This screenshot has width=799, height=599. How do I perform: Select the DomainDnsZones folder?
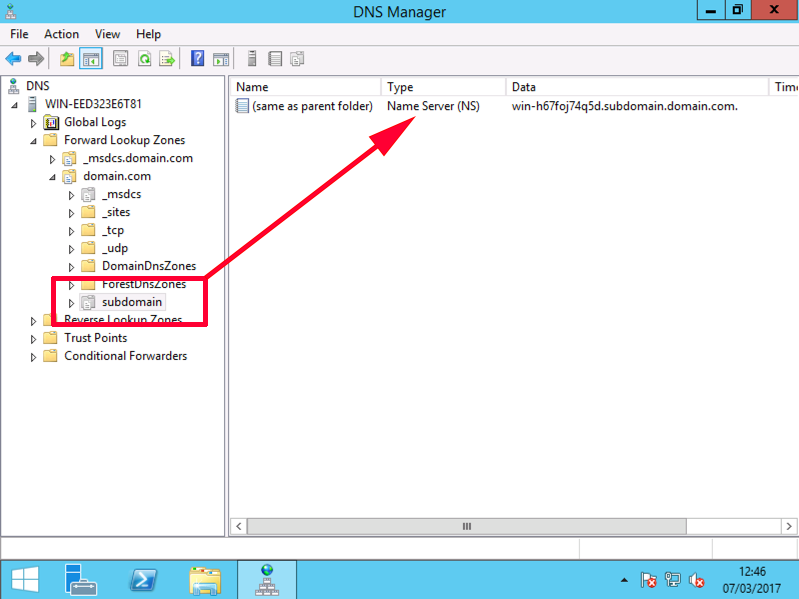coord(149,266)
